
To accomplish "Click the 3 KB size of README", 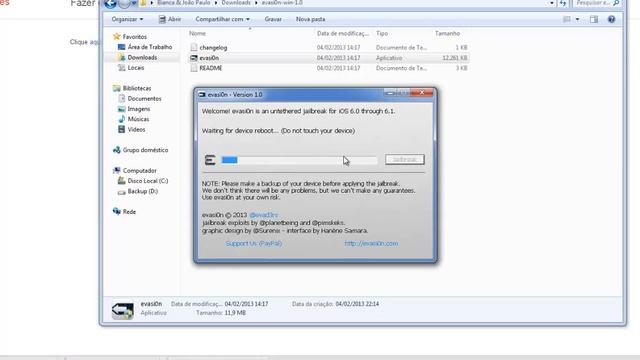I will [461, 68].
